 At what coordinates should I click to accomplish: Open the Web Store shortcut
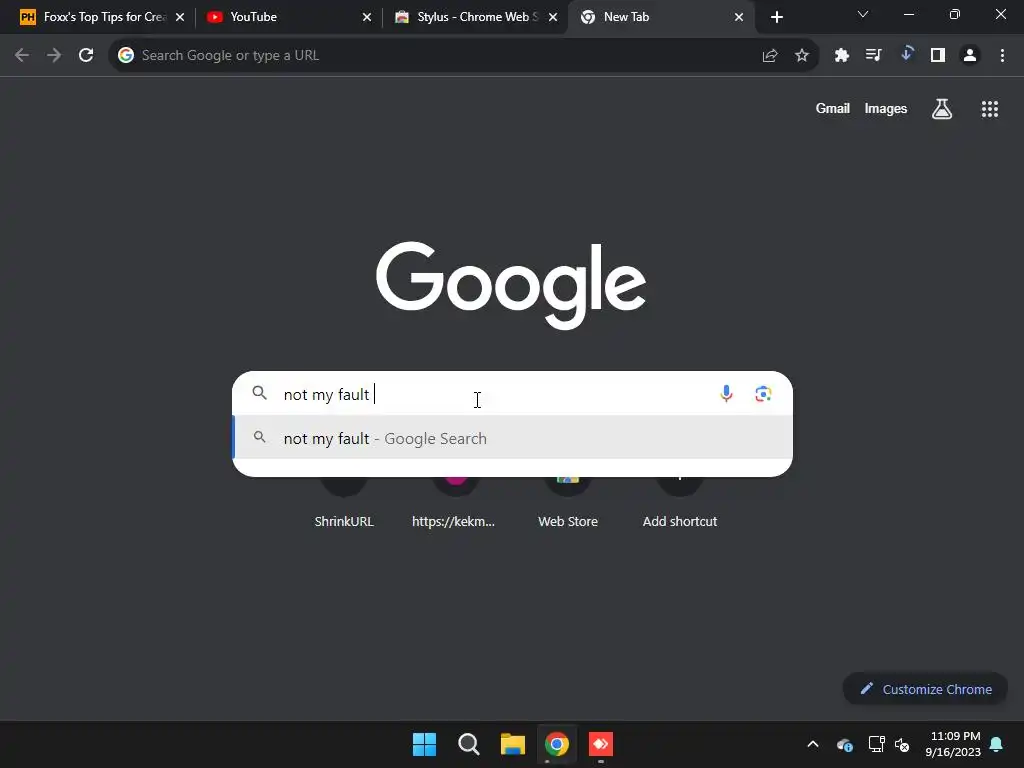pos(568,503)
